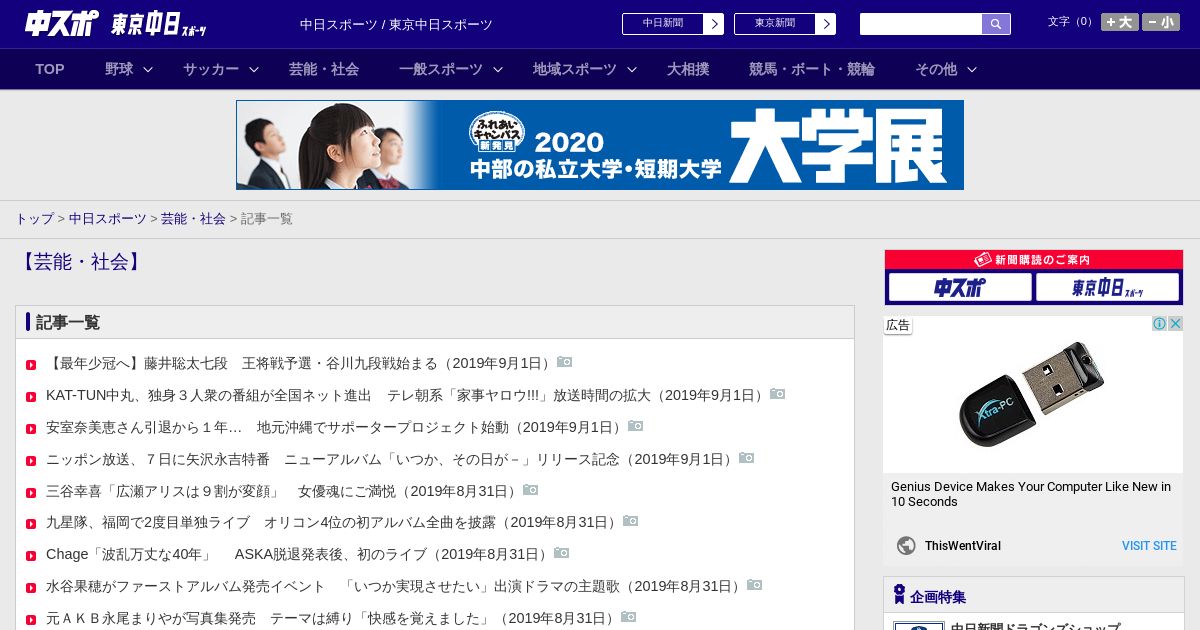Viewport: 1200px width, 630px height.
Task: Expand the 一般スポーツ menu dropdown
Action: tap(451, 69)
